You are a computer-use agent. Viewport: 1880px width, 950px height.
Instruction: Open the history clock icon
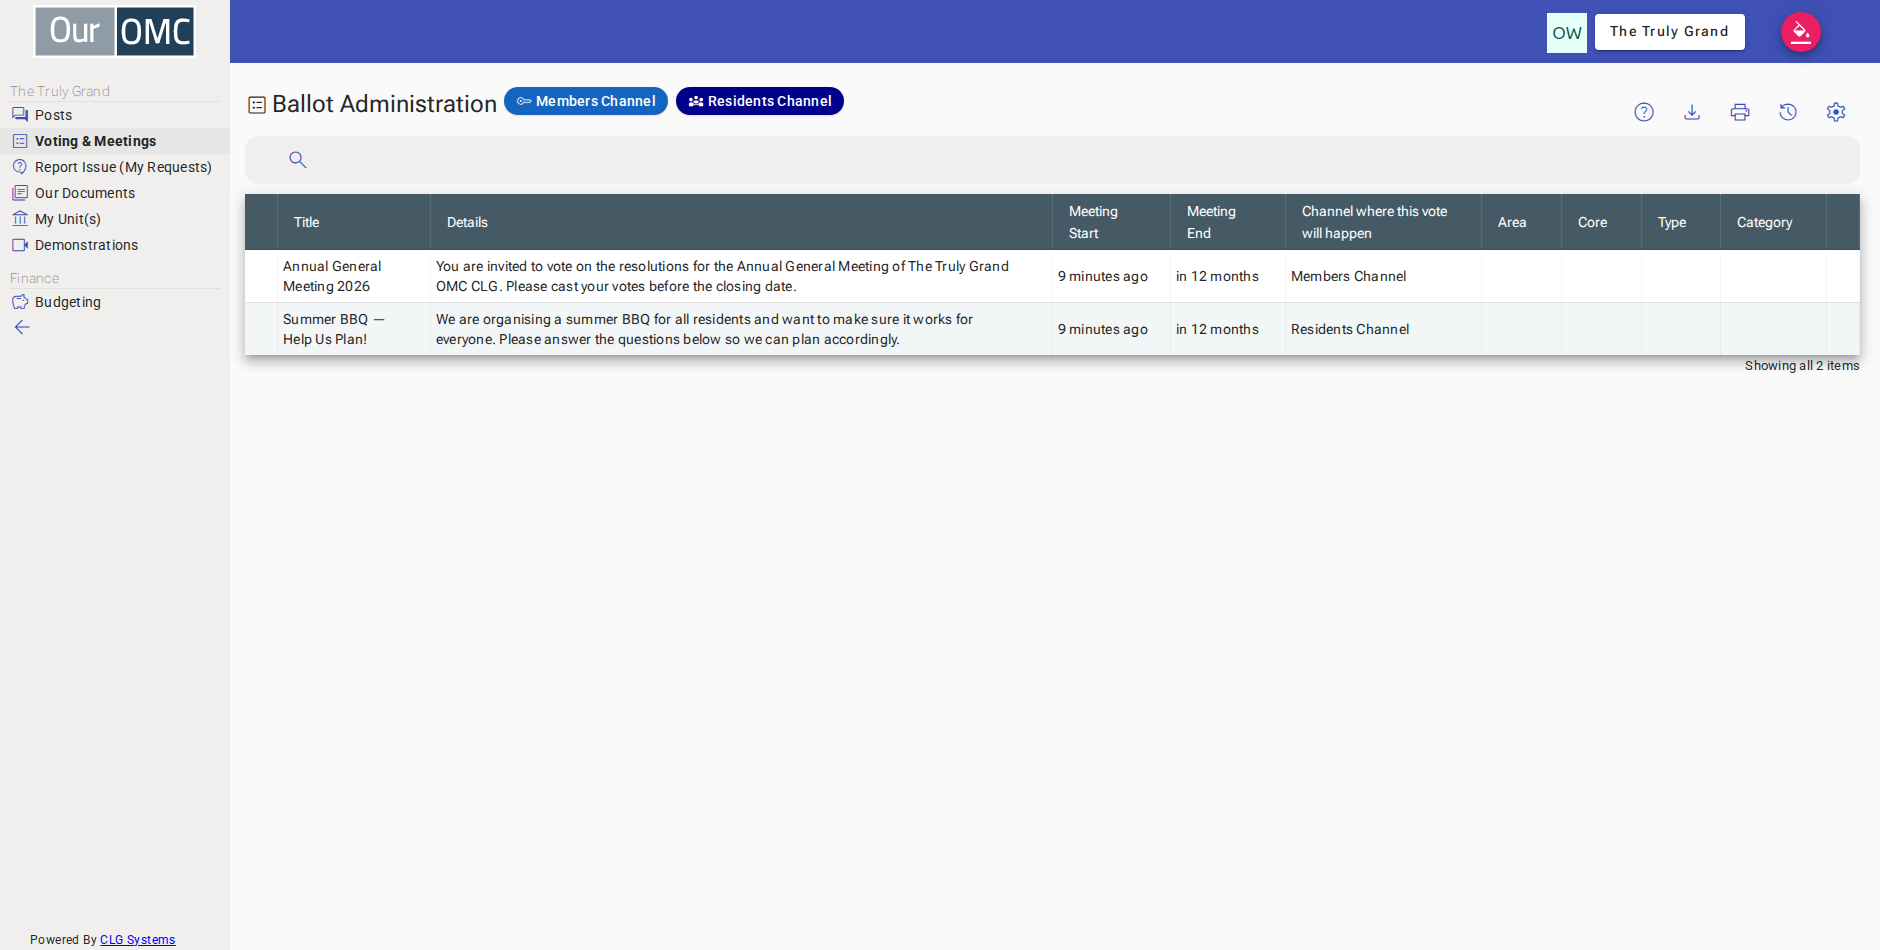click(1788, 112)
